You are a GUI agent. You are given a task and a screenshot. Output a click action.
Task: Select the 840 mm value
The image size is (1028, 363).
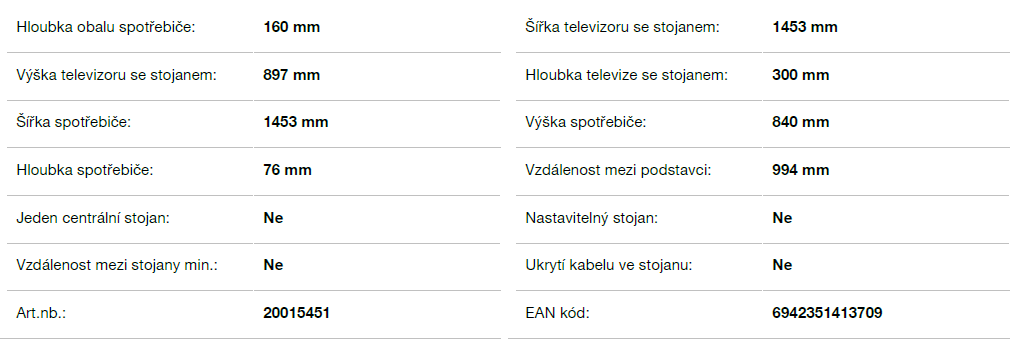point(801,122)
